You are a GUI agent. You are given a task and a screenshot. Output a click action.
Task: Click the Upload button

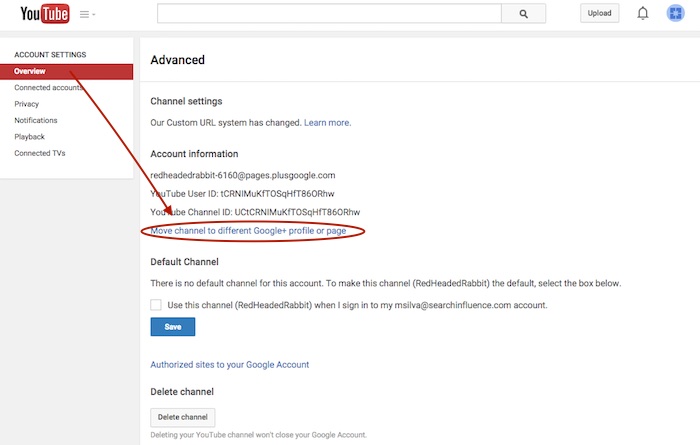pyautogui.click(x=599, y=14)
